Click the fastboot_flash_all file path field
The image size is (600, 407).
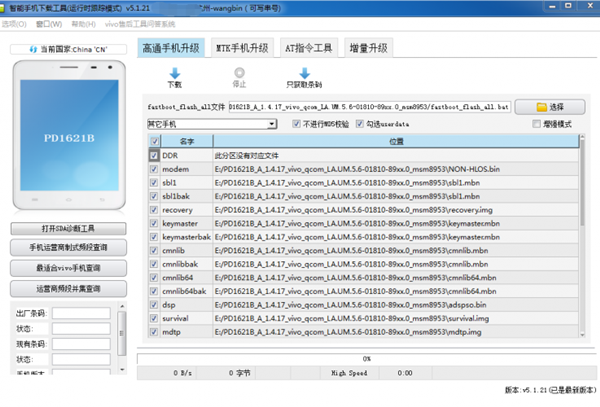[x=369, y=106]
